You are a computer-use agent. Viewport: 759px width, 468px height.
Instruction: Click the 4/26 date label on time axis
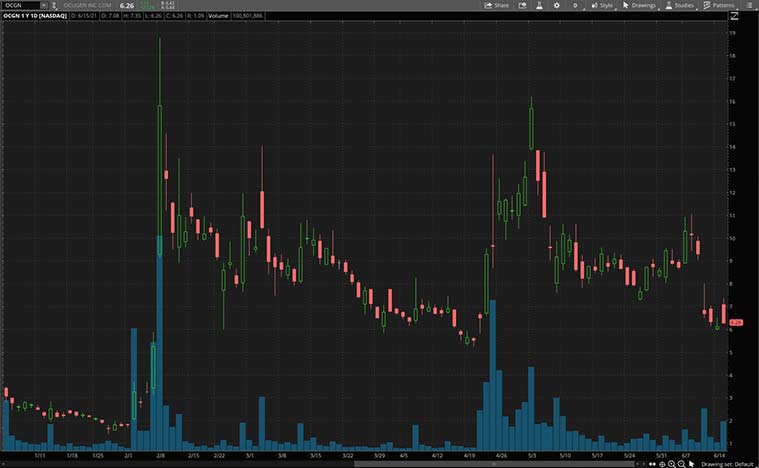click(501, 455)
